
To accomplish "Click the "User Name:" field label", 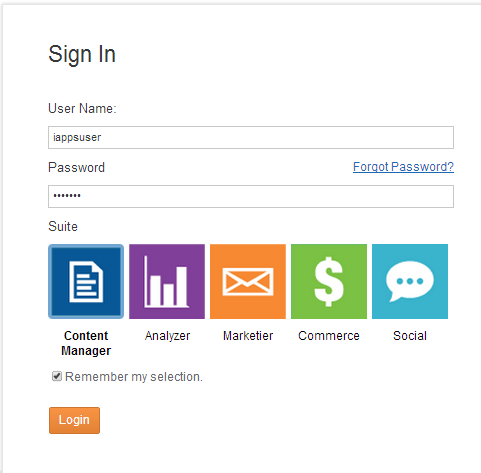I will [82, 108].
